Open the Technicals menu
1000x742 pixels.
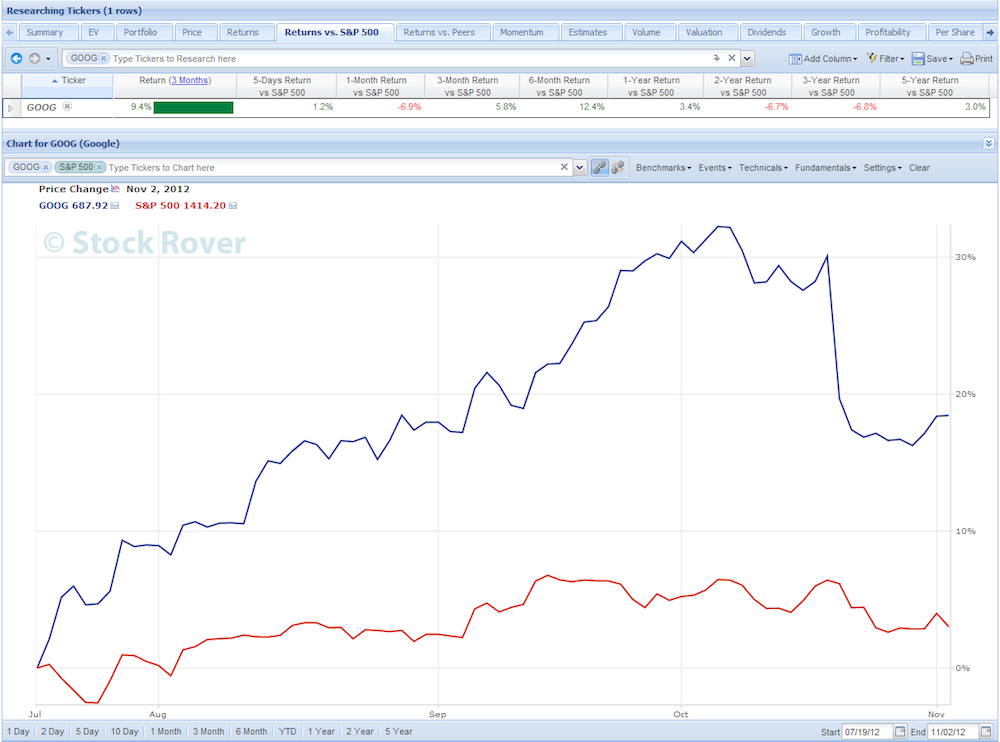click(x=763, y=168)
